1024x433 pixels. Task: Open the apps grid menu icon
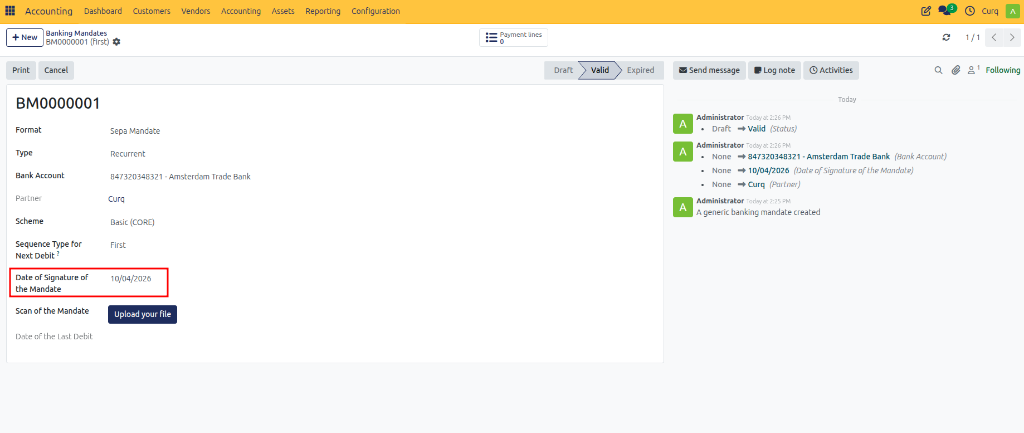[x=10, y=11]
